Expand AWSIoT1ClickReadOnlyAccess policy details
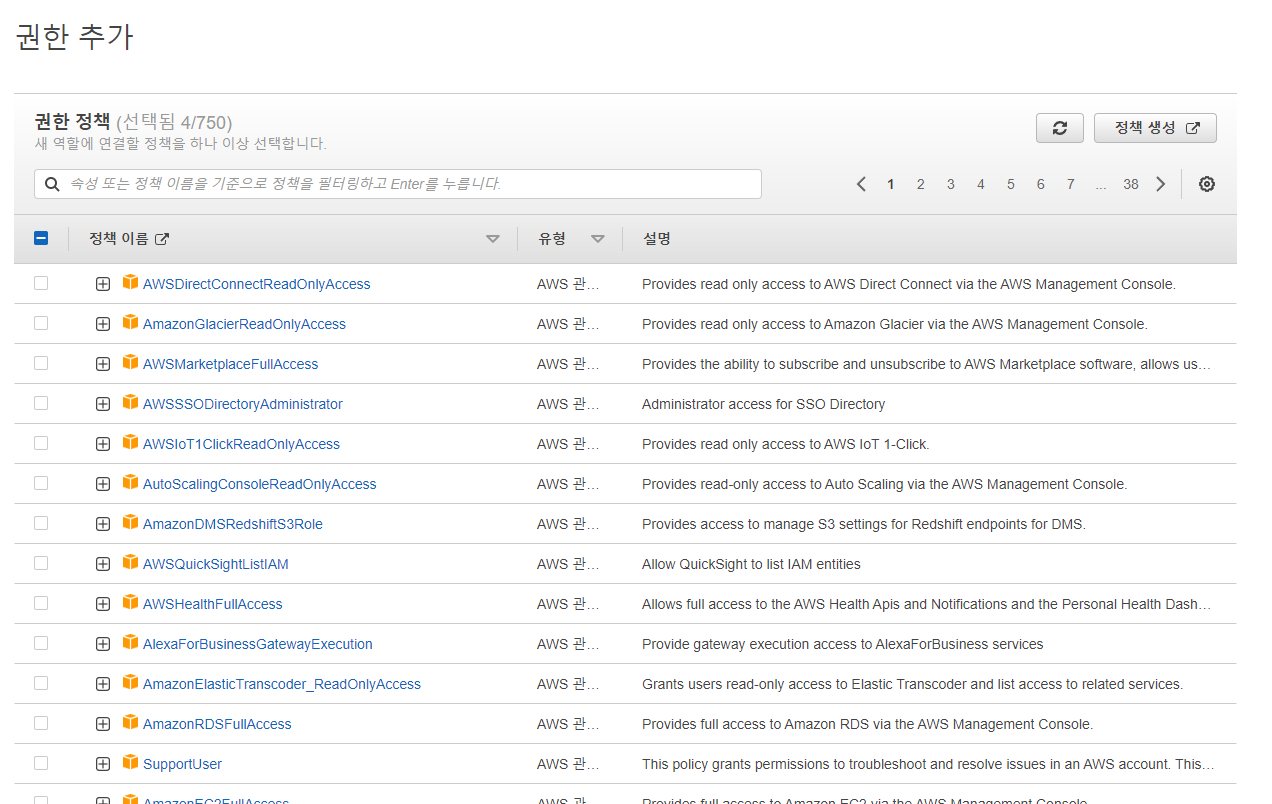The width and height of the screenshot is (1272, 804). (x=103, y=444)
